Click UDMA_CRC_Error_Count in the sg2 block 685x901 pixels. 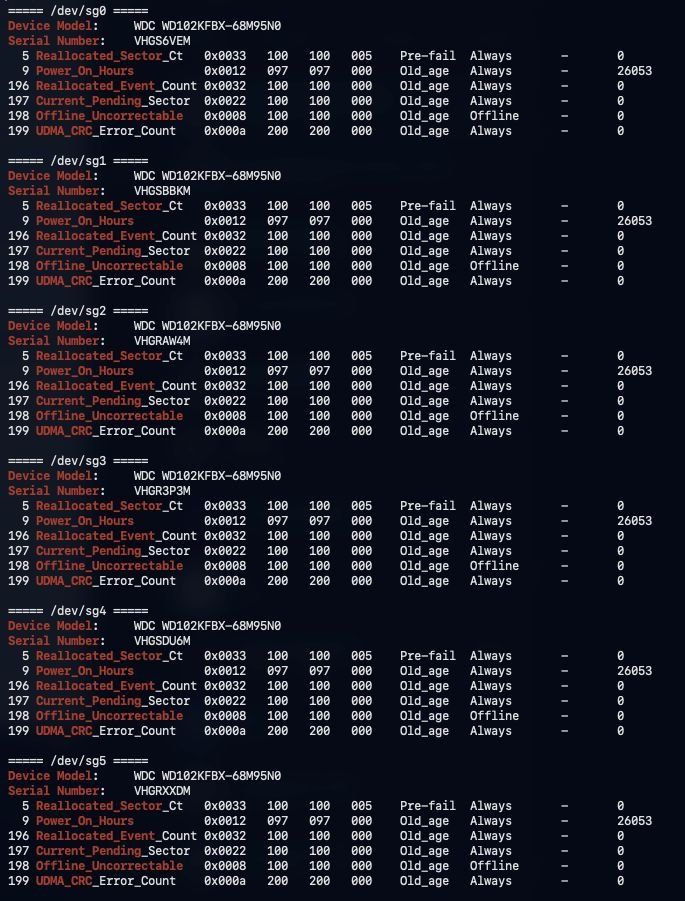106,430
